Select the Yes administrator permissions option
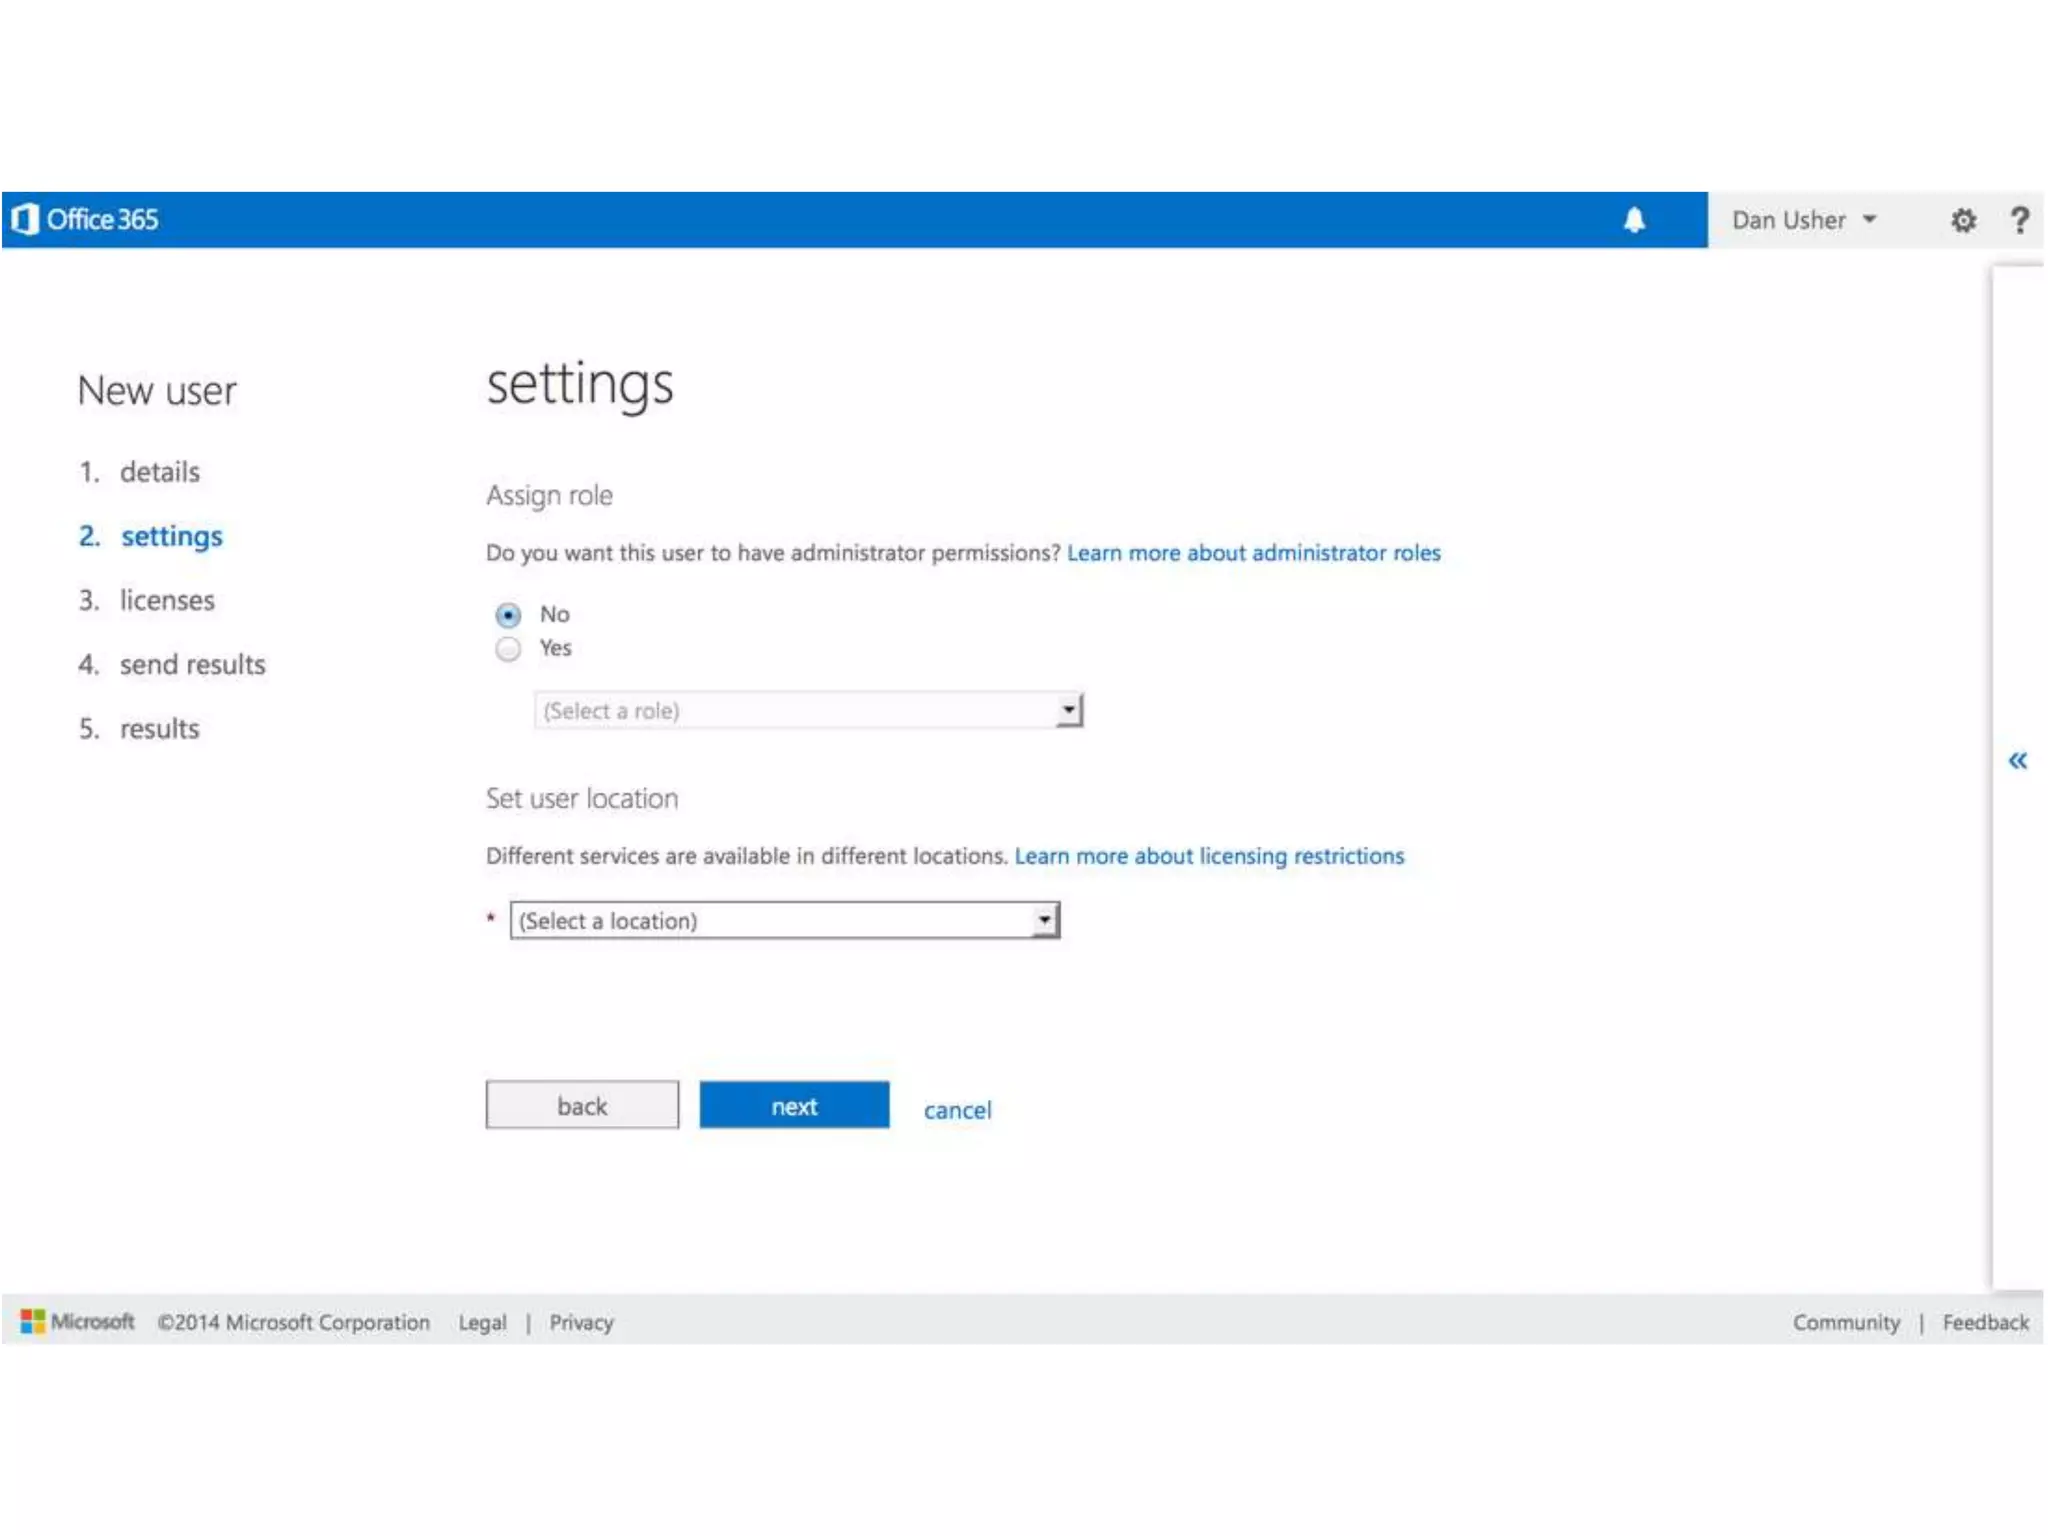The image size is (2048, 1536). click(x=508, y=650)
